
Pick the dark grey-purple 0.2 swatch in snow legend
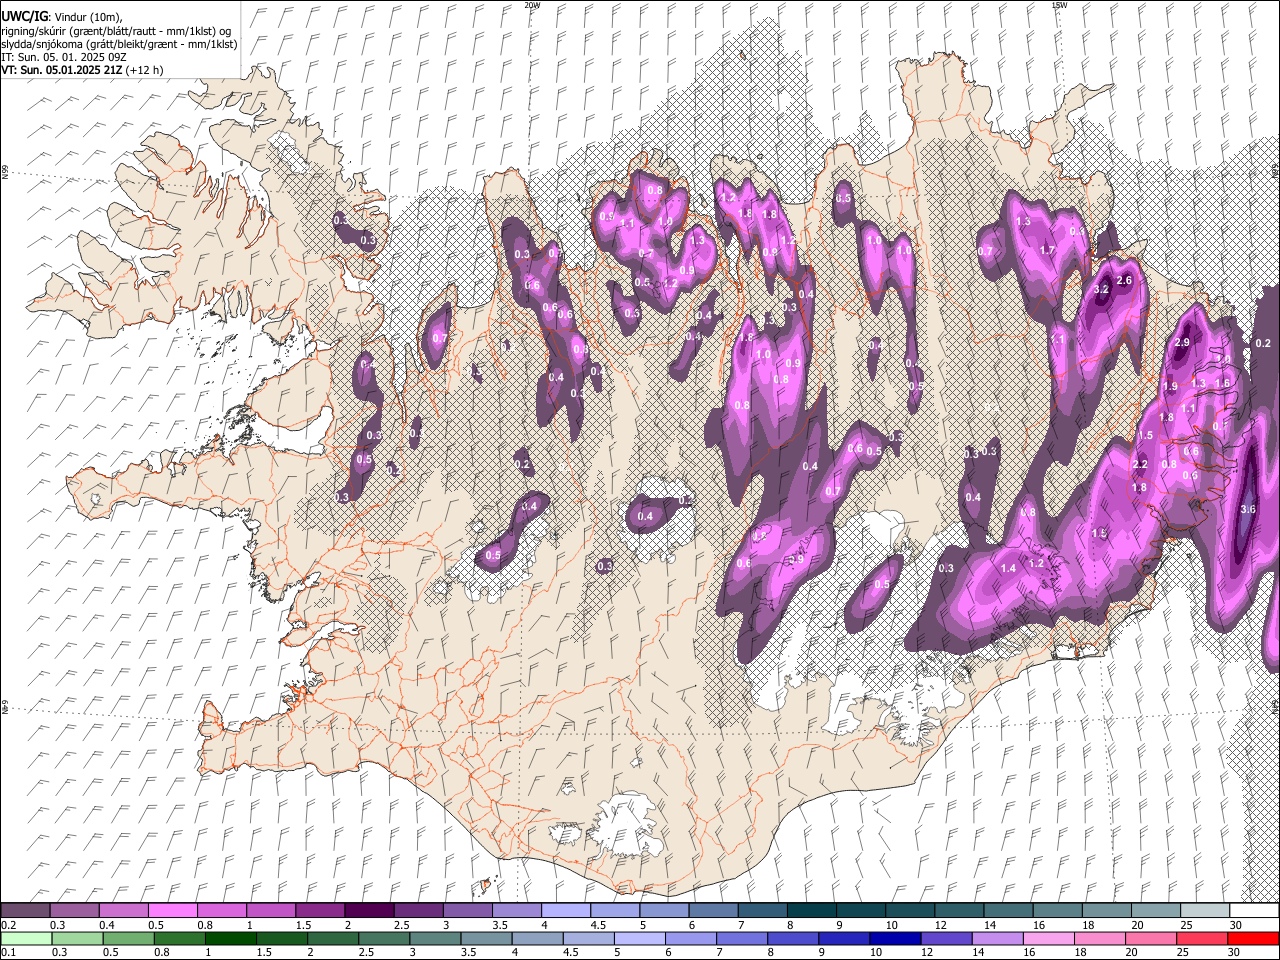point(25,911)
